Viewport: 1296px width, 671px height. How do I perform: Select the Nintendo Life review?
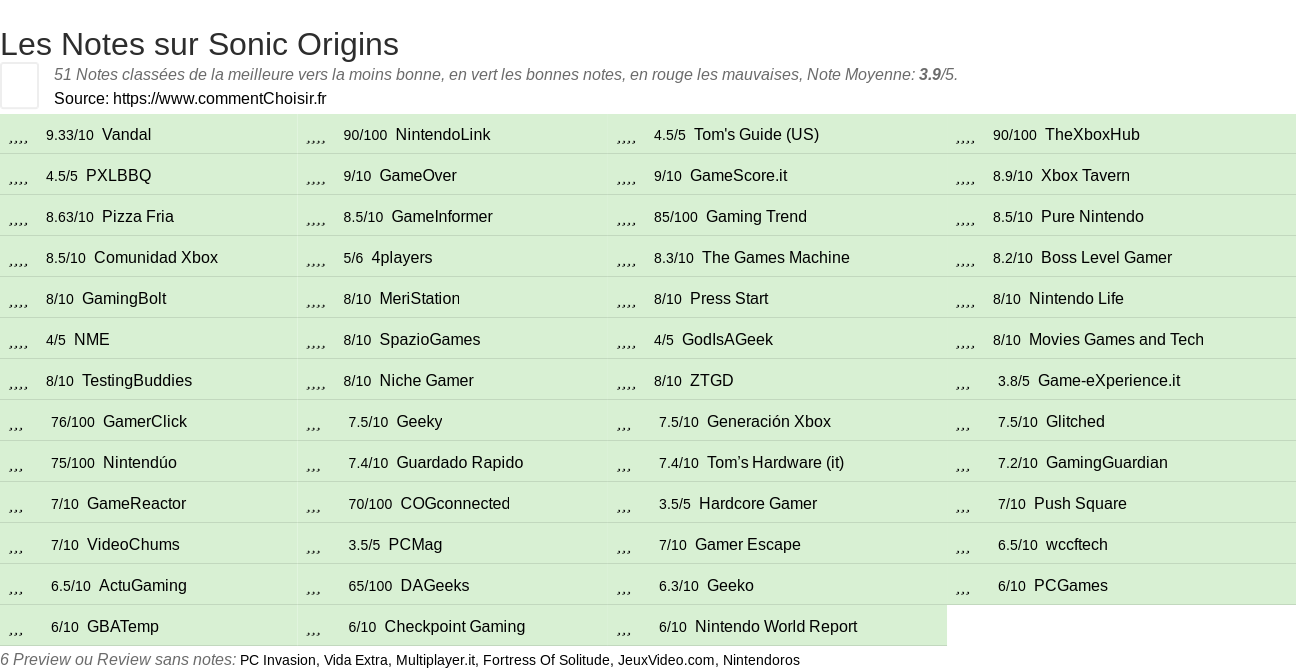(1076, 299)
